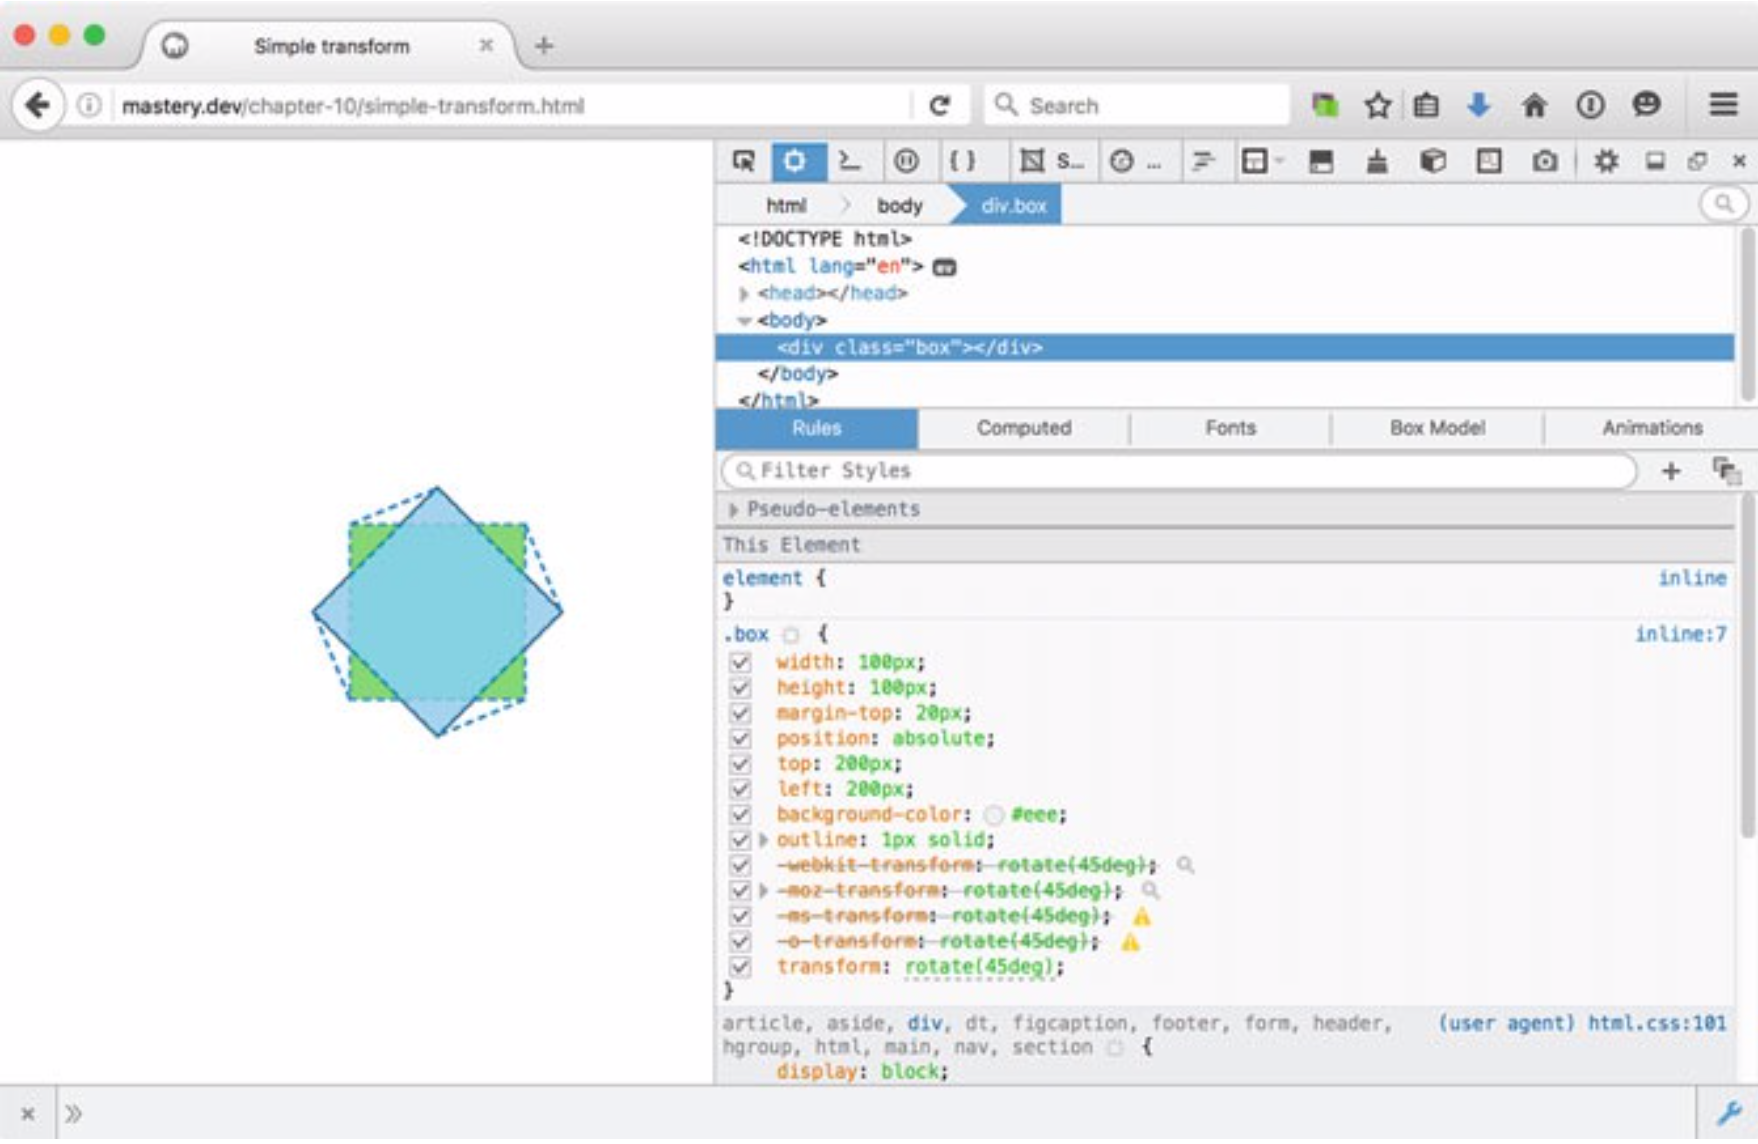Image resolution: width=1758 pixels, height=1144 pixels.
Task: Open a new browser tab with plus button
Action: coord(543,45)
